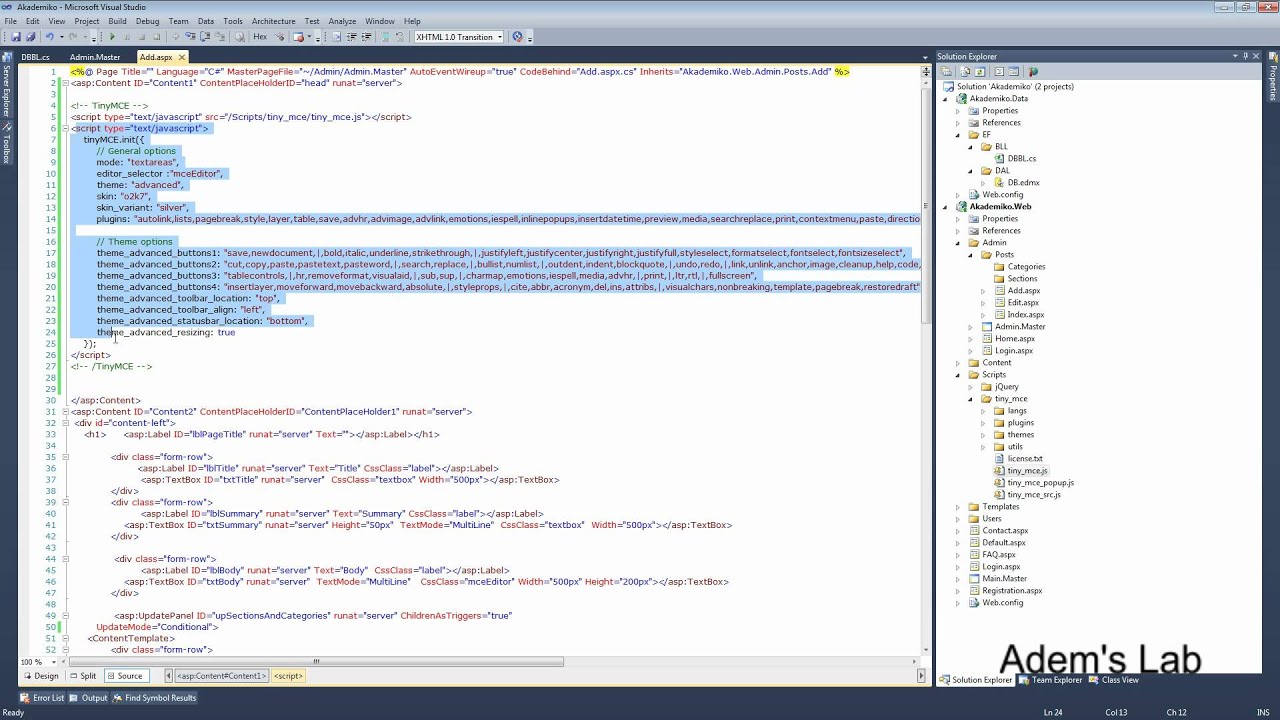The width and height of the screenshot is (1280, 720).
Task: Toggle Hex display mode
Action: 260,37
